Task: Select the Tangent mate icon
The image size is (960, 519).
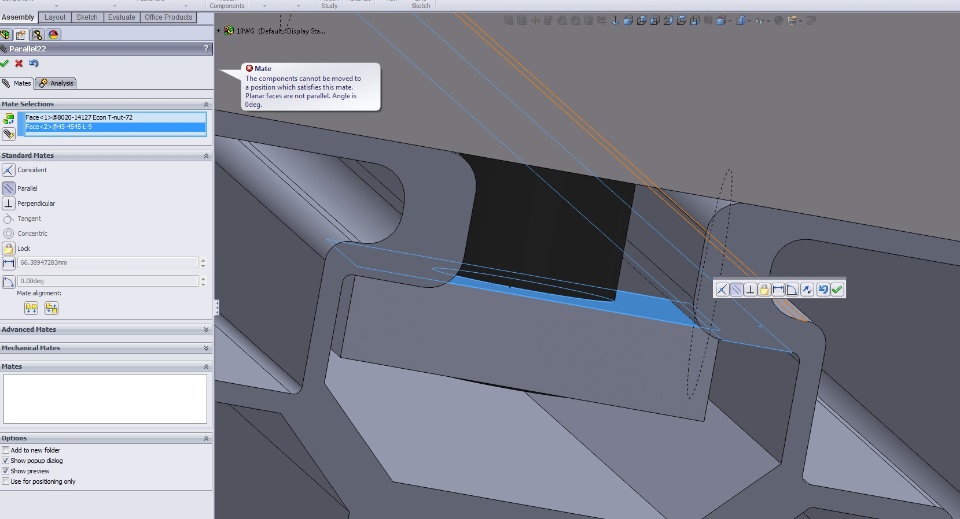Action: 9,218
